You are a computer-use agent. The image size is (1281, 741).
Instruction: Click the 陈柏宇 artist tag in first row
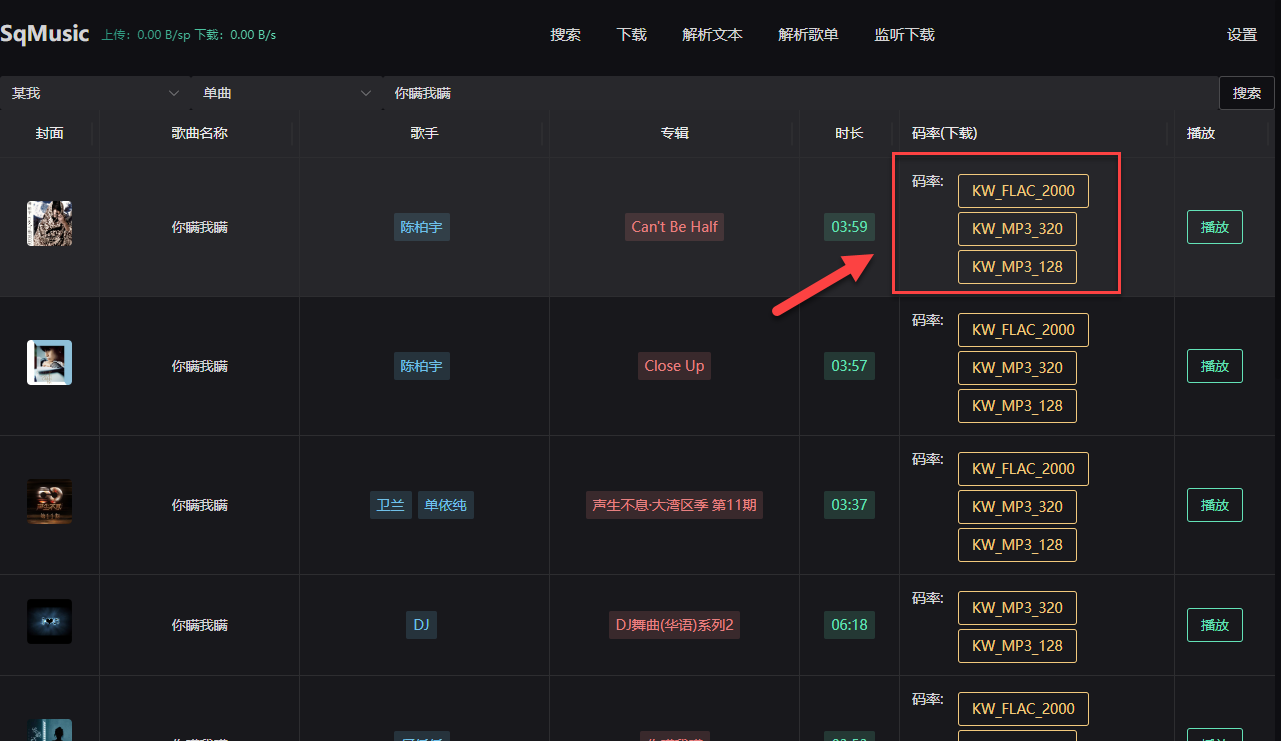pos(421,227)
